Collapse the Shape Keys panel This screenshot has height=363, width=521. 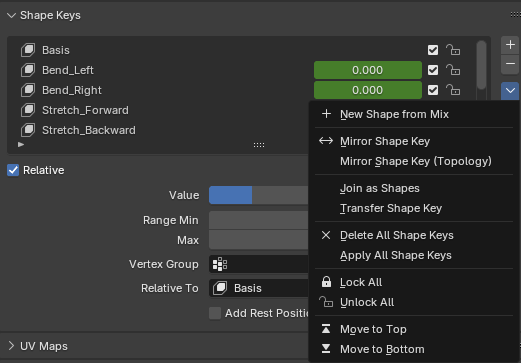(11, 15)
